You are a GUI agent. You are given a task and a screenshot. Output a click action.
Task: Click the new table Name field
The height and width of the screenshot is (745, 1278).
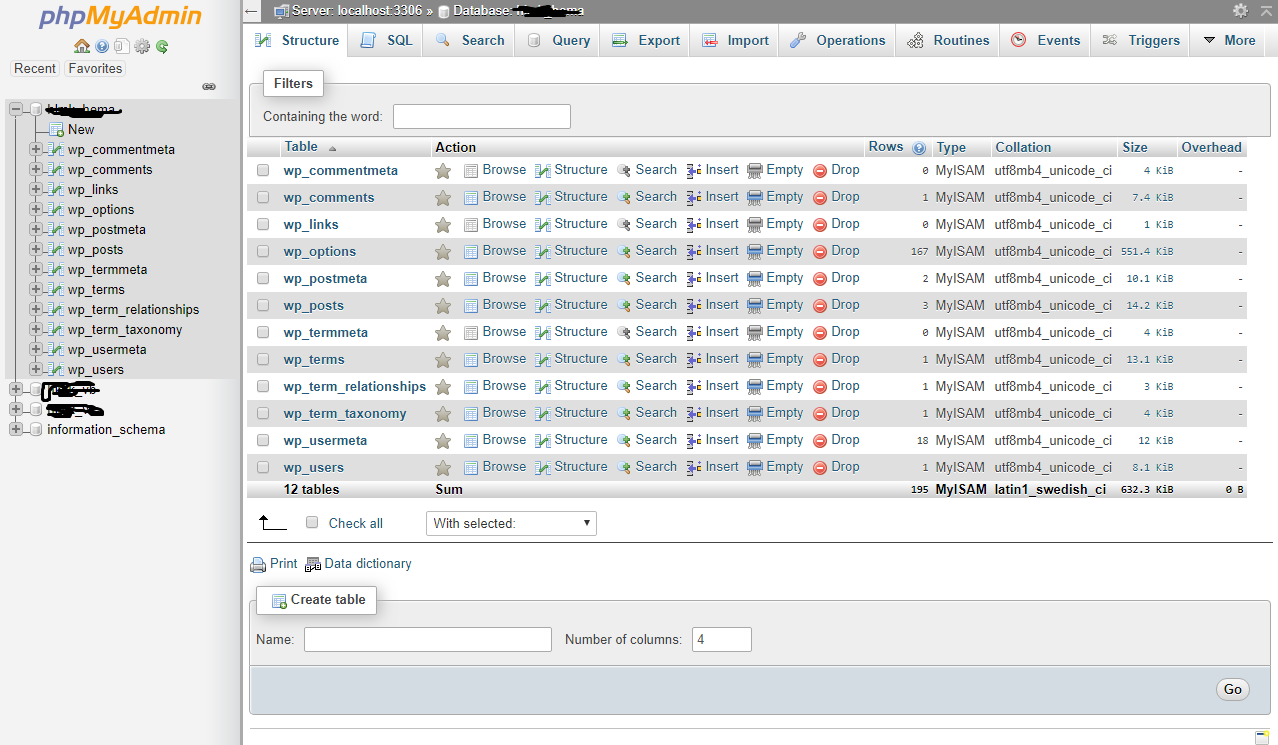[428, 639]
